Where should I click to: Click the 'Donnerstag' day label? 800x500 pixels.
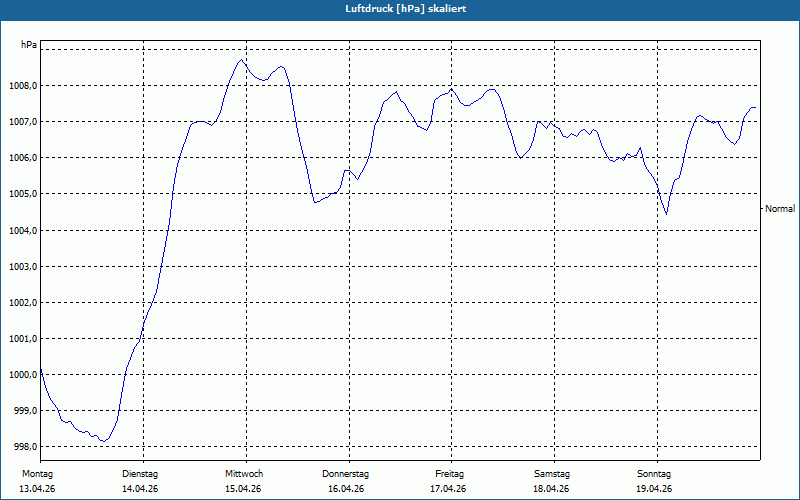point(345,474)
